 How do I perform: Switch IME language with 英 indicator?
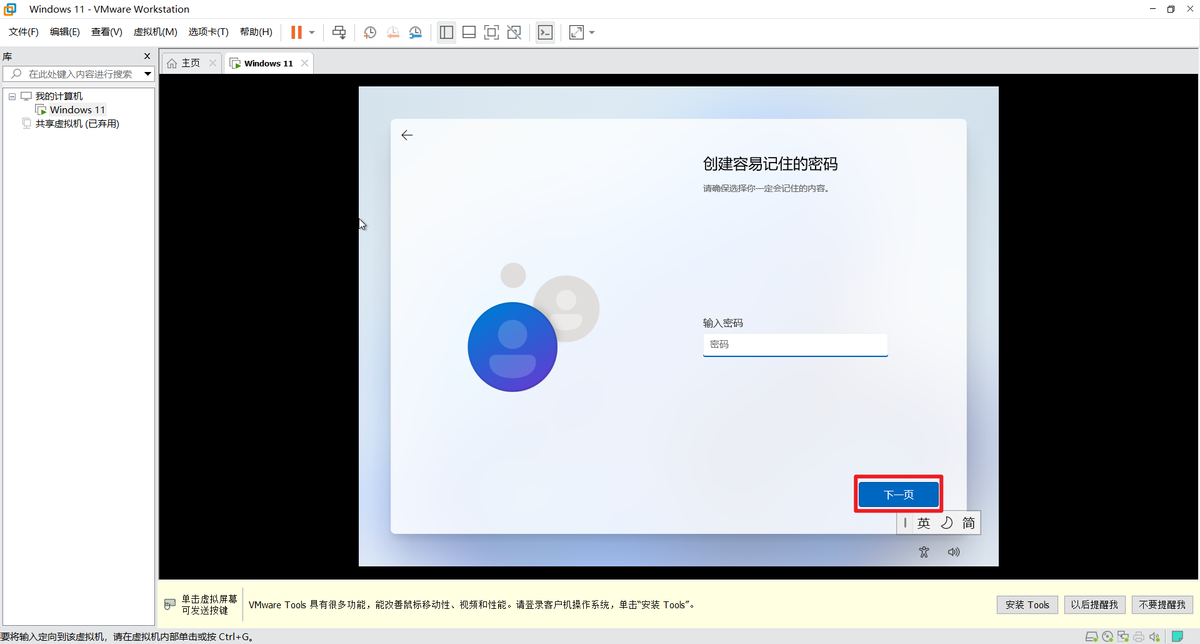click(x=924, y=523)
